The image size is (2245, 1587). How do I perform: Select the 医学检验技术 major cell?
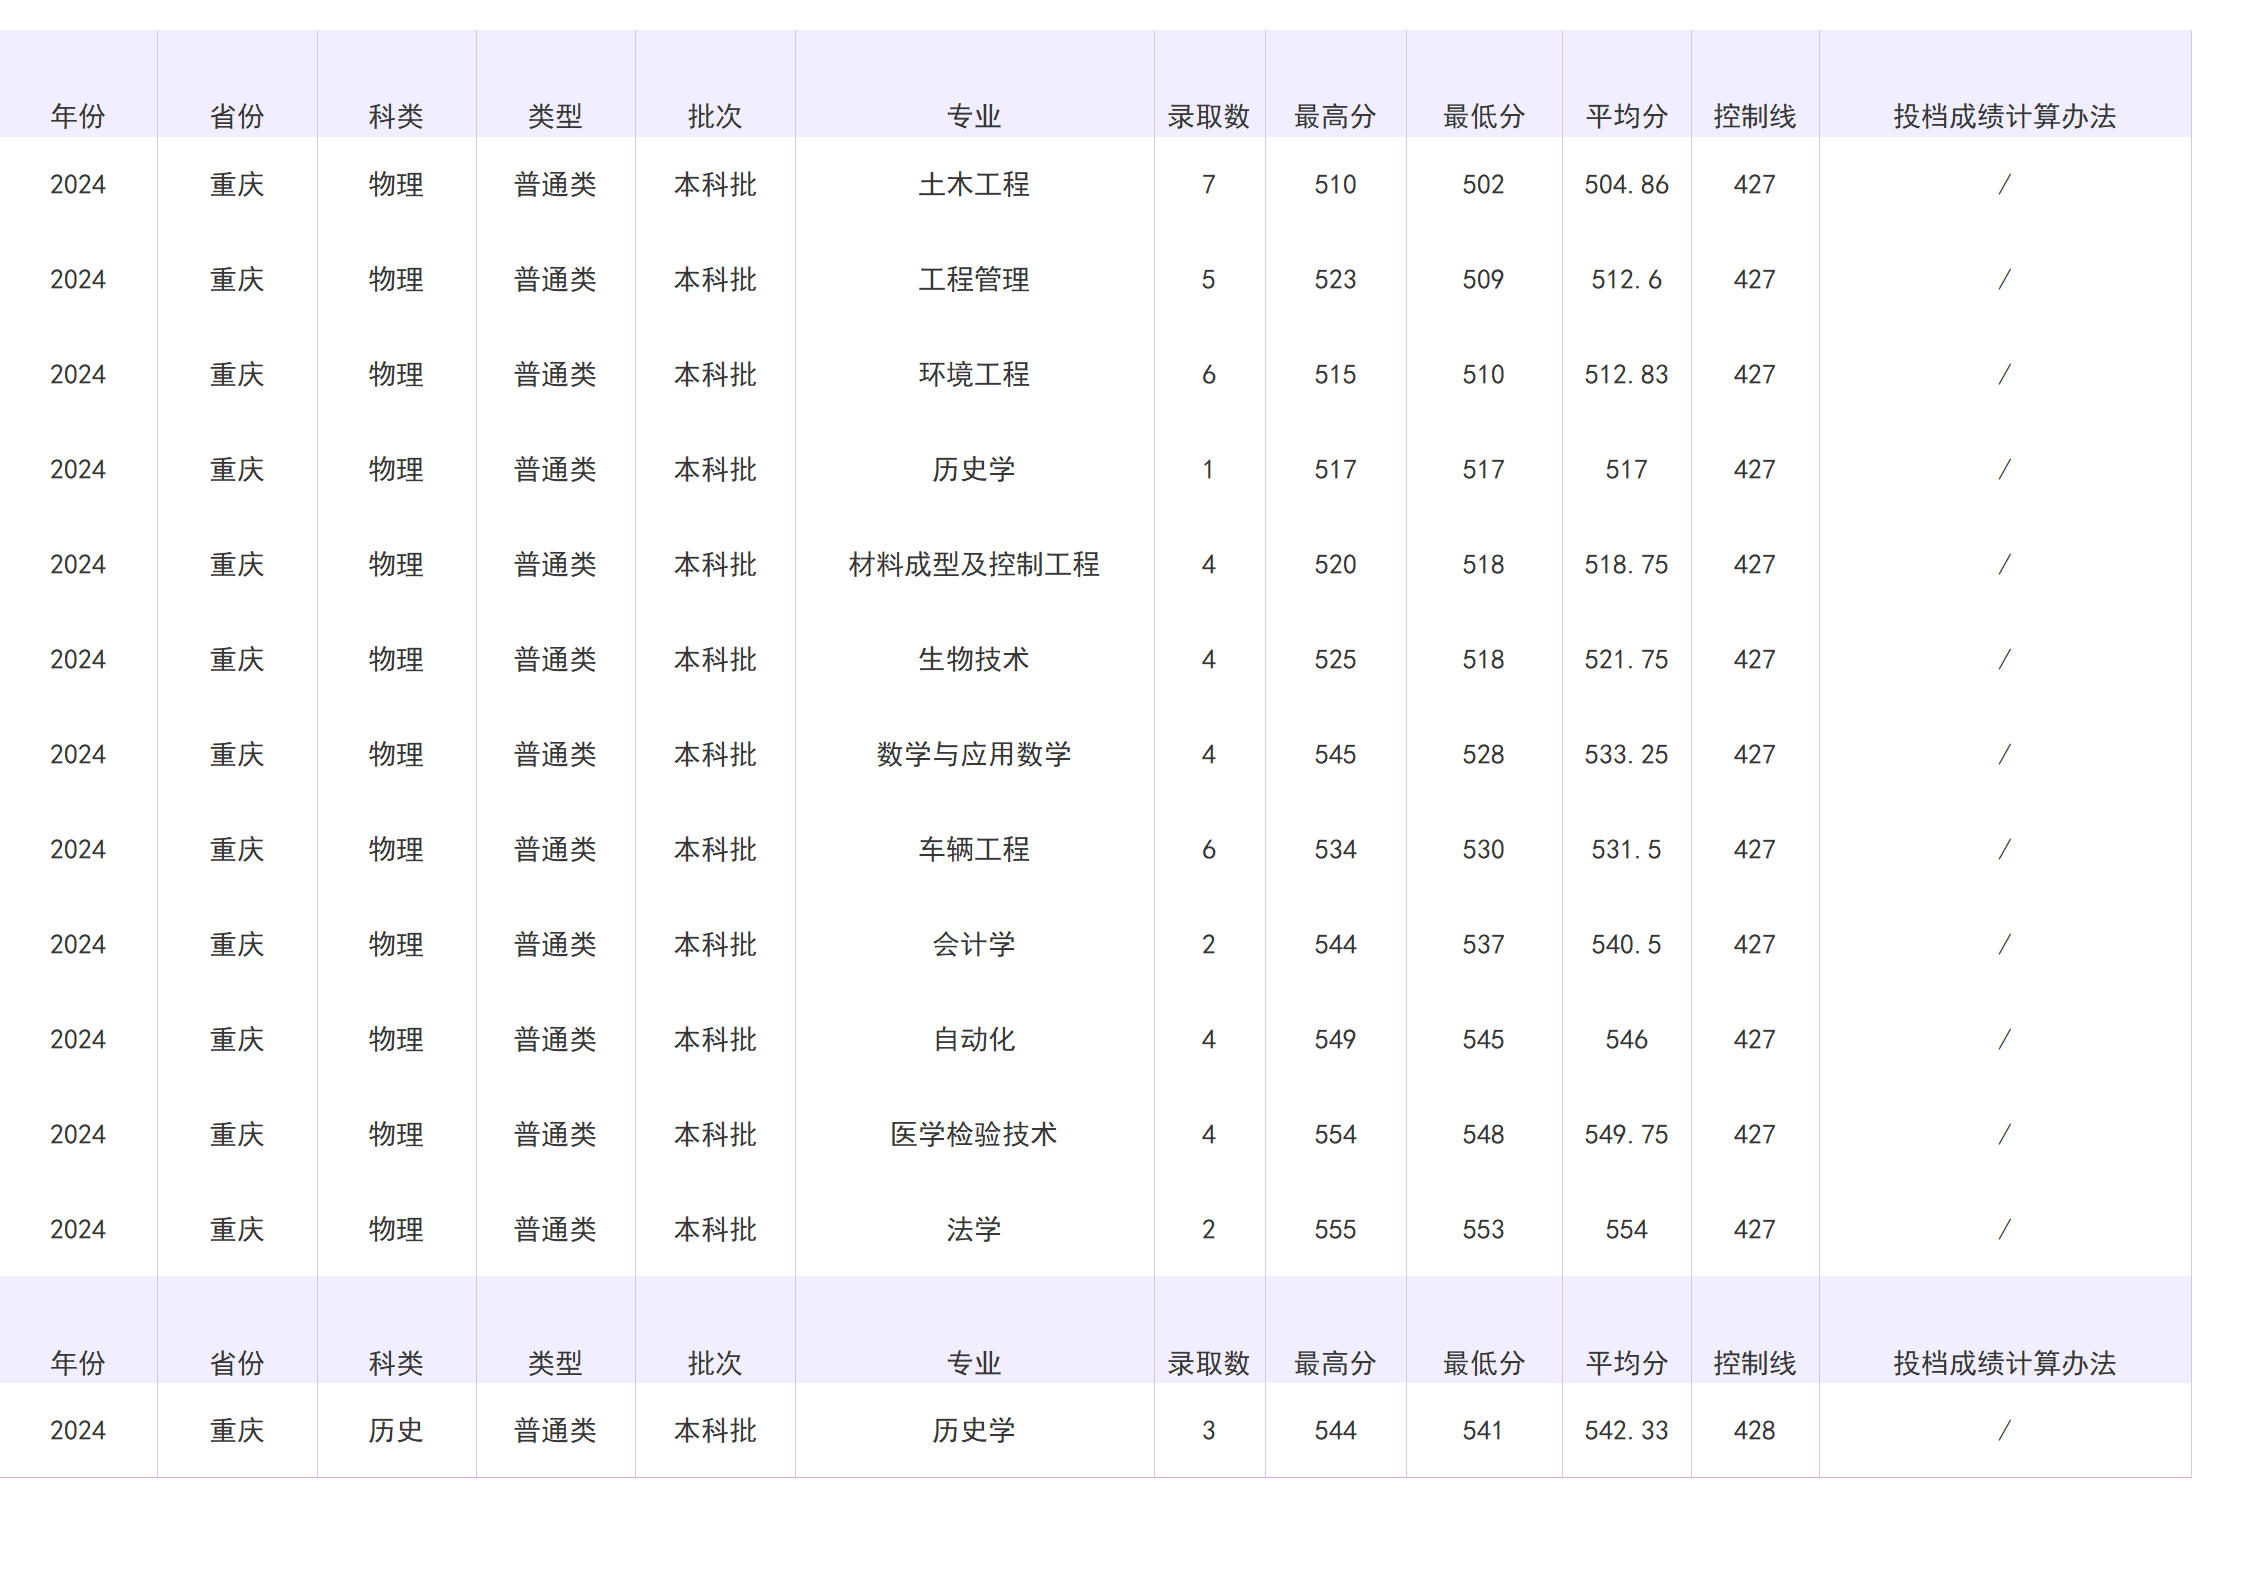pyautogui.click(x=973, y=1134)
